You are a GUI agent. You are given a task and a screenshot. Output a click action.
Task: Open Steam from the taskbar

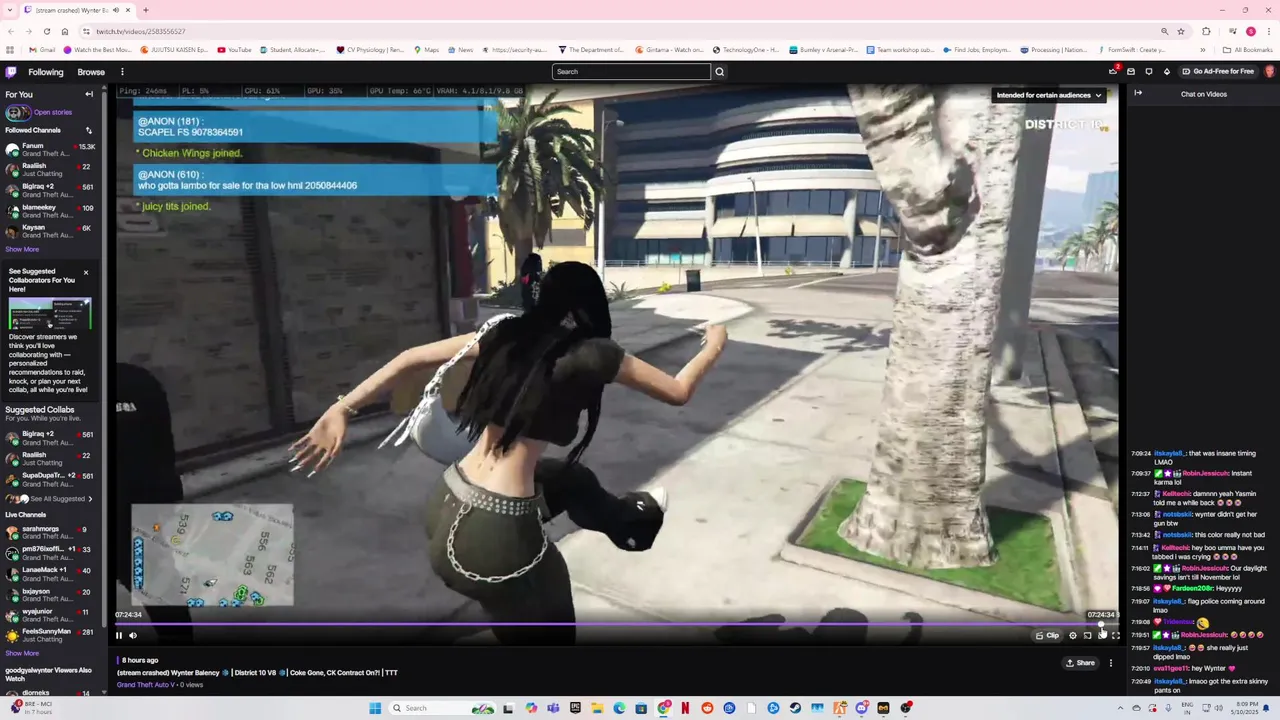click(795, 708)
